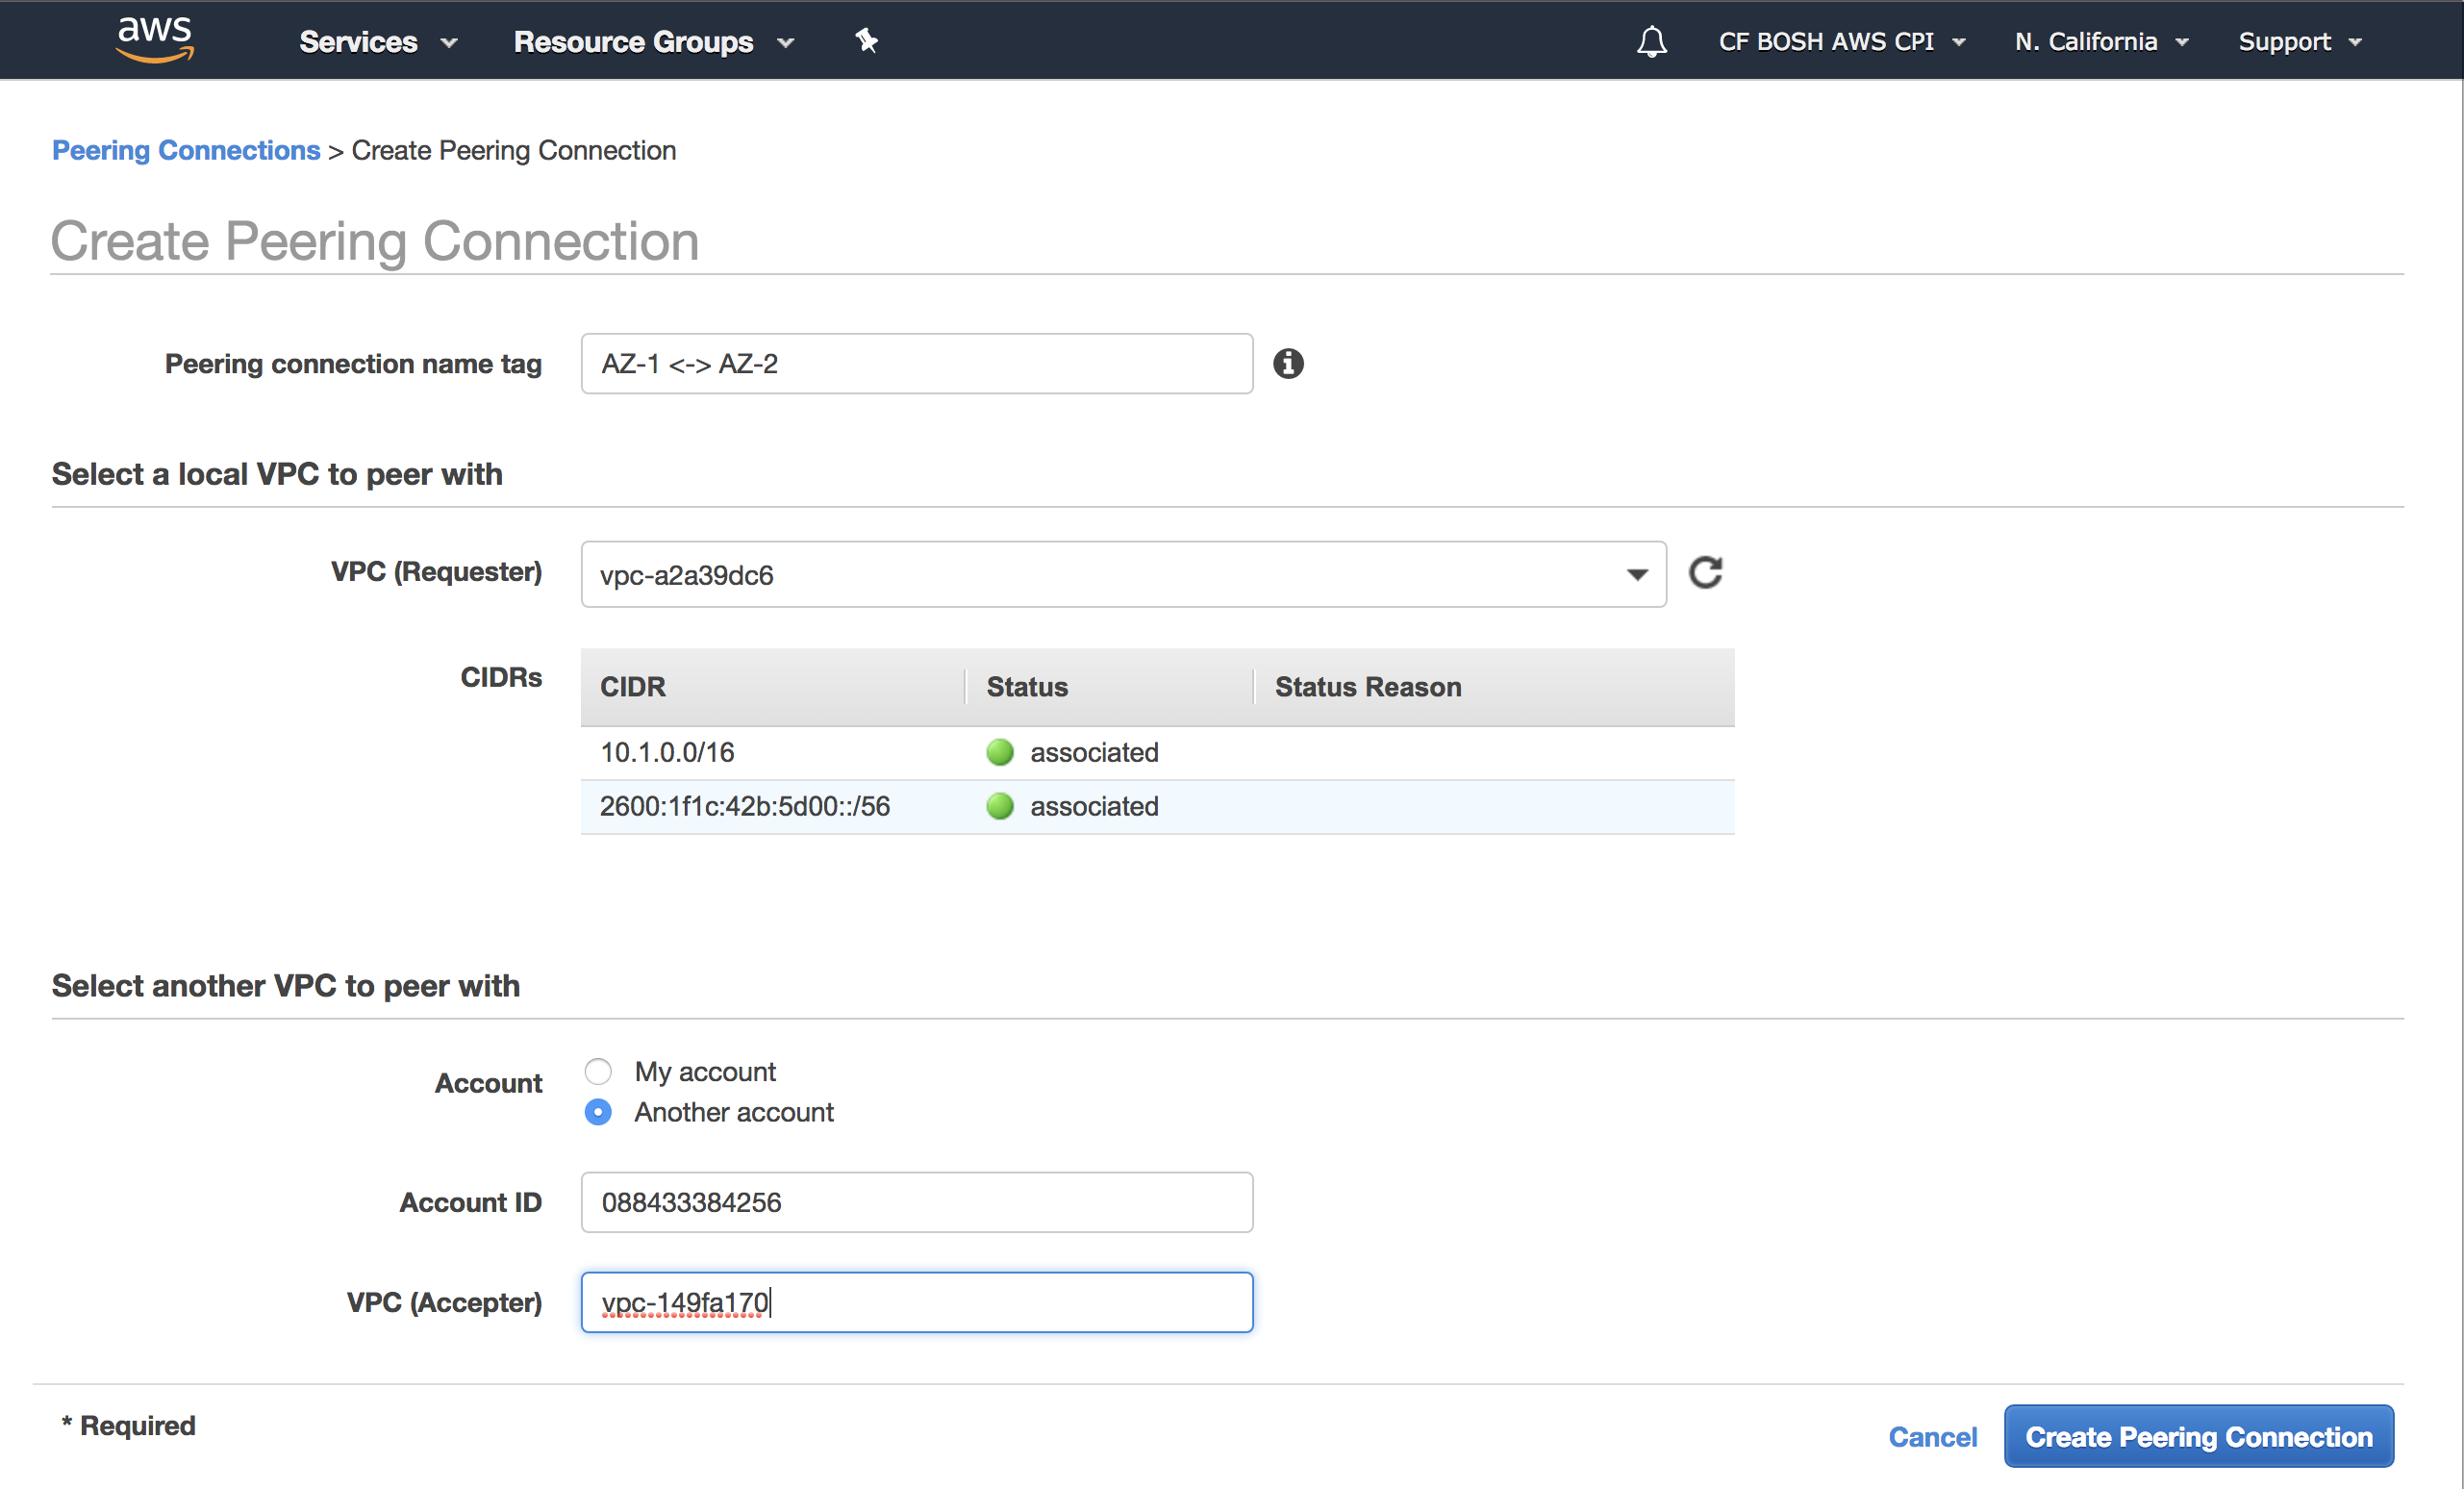Click Create Peering Connection button
The width and height of the screenshot is (2464, 1489).
pyautogui.click(x=2198, y=1436)
